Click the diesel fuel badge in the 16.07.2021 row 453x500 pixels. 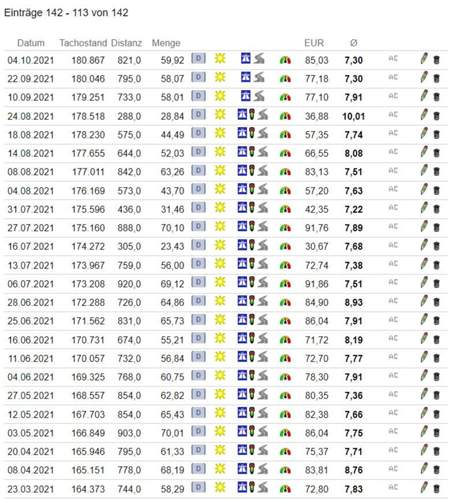click(x=198, y=245)
